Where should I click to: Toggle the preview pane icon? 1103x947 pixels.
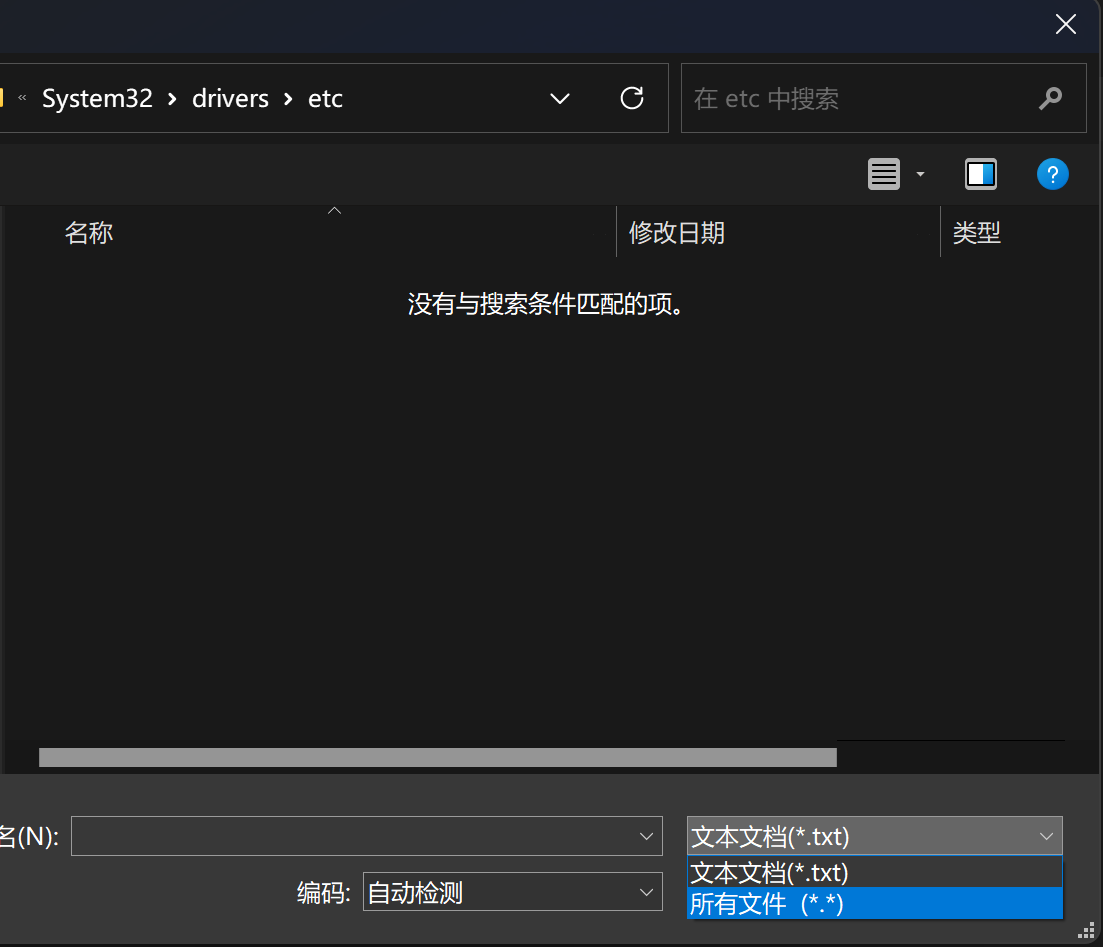click(x=980, y=174)
